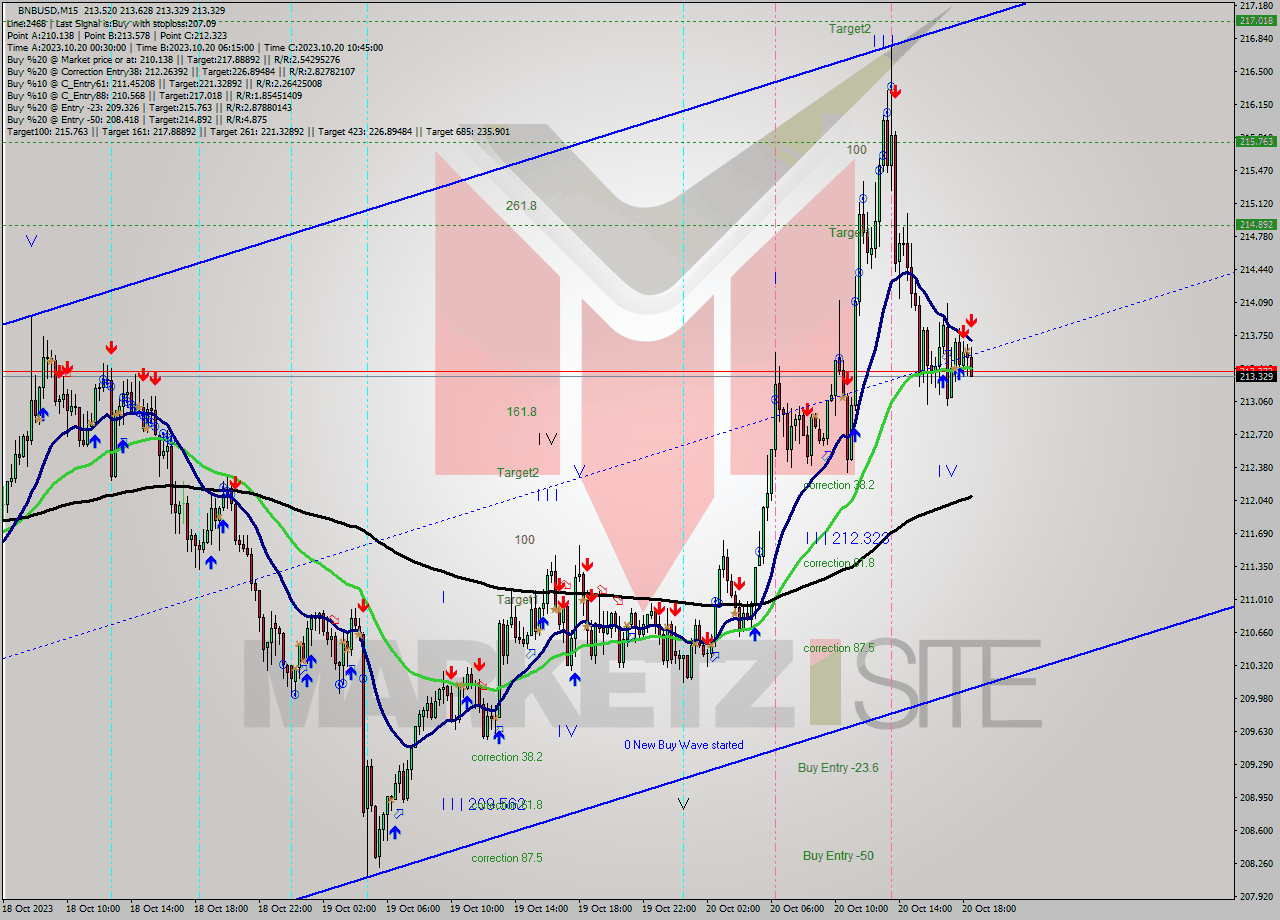Click the 209.290 price axis label
The width and height of the screenshot is (1280, 920).
coord(1255,765)
